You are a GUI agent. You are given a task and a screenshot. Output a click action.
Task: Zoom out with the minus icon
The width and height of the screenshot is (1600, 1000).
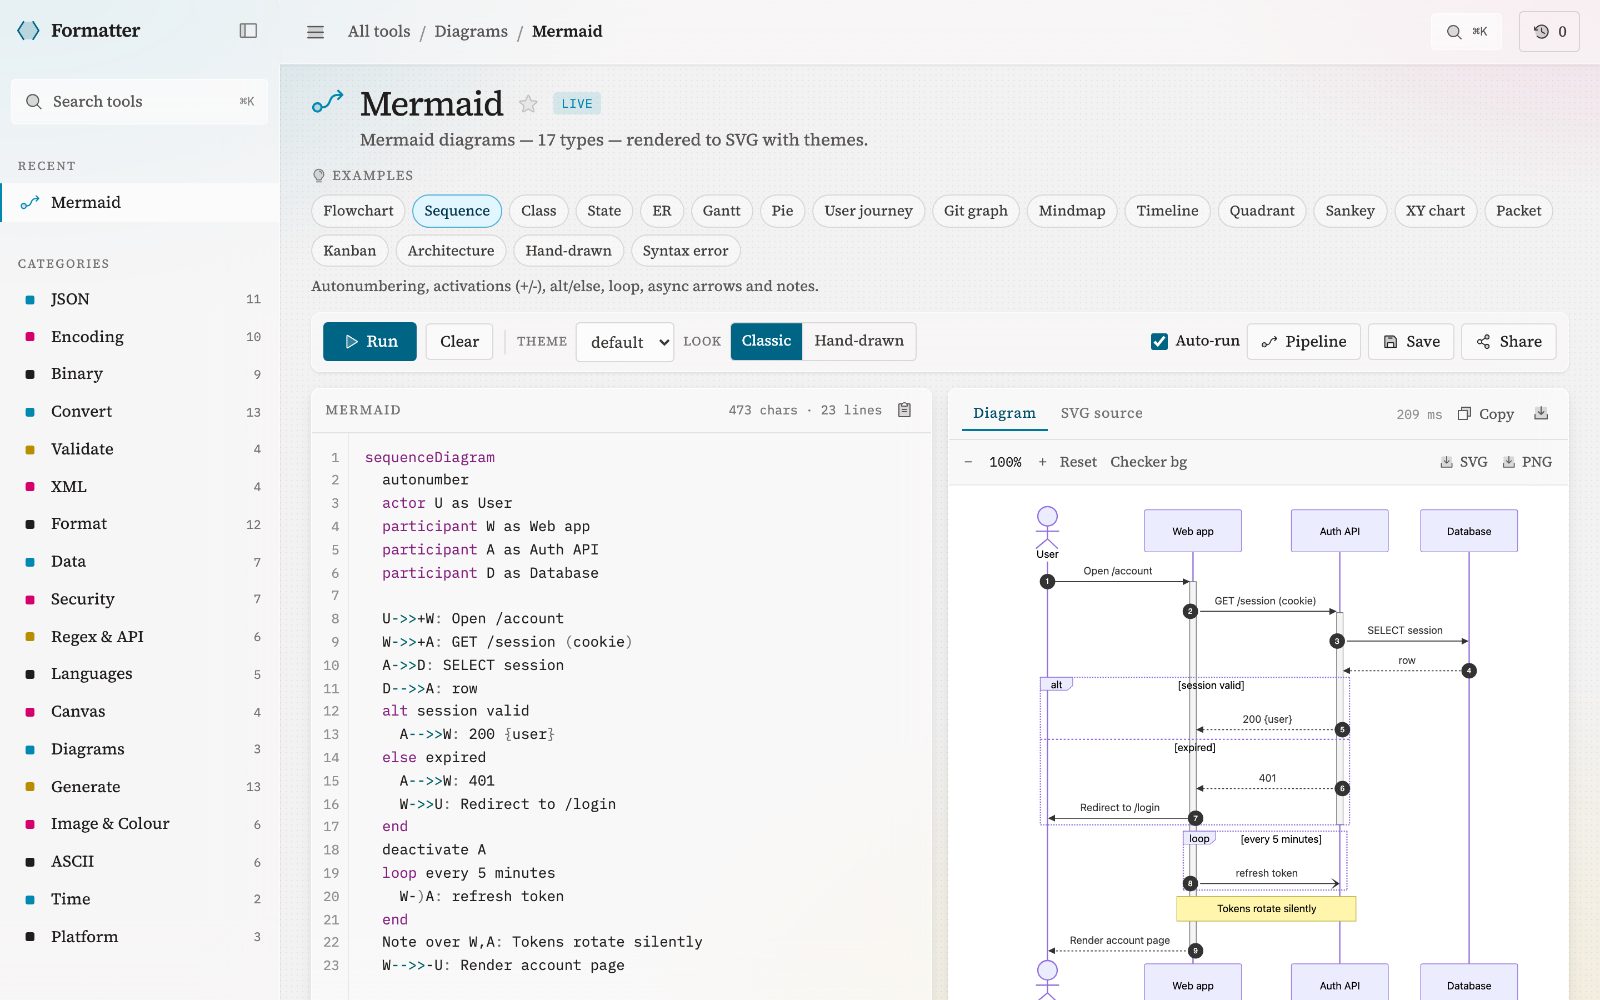(968, 462)
